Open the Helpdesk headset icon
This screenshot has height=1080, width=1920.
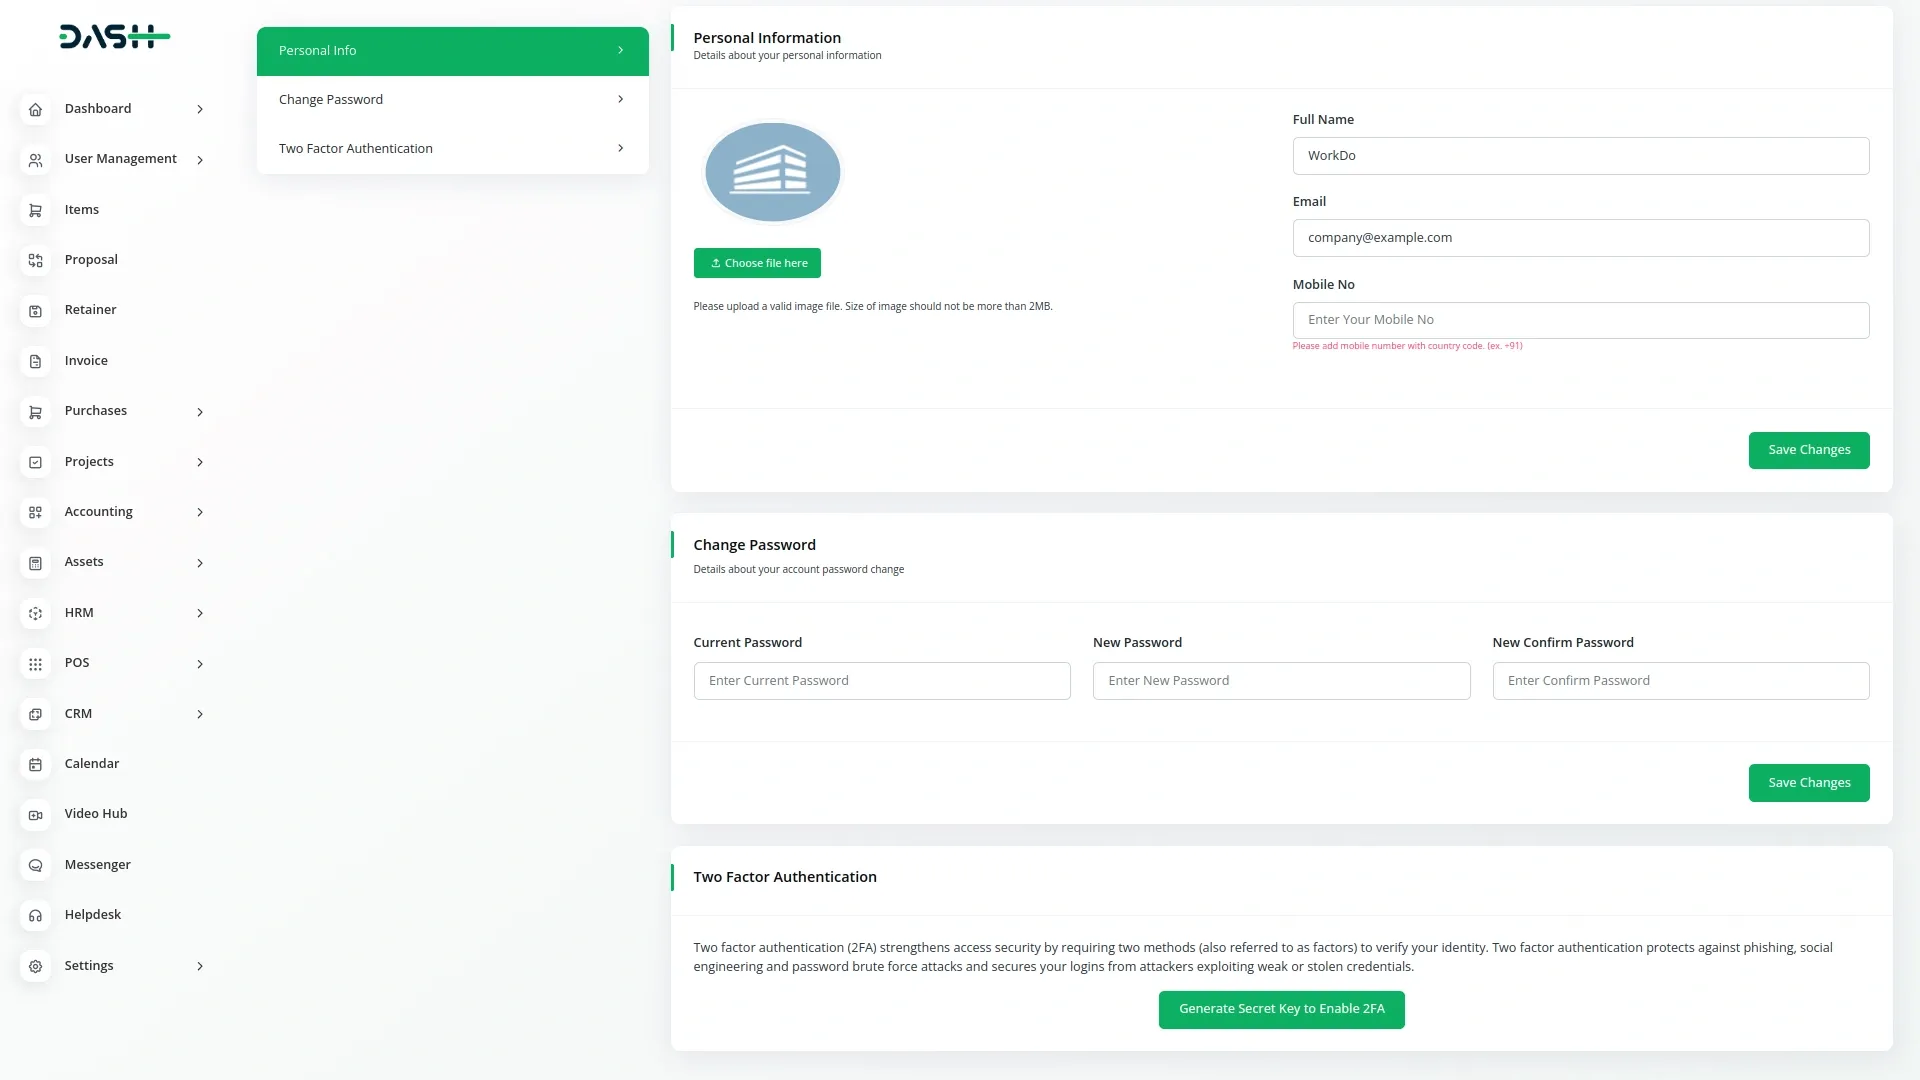click(36, 915)
